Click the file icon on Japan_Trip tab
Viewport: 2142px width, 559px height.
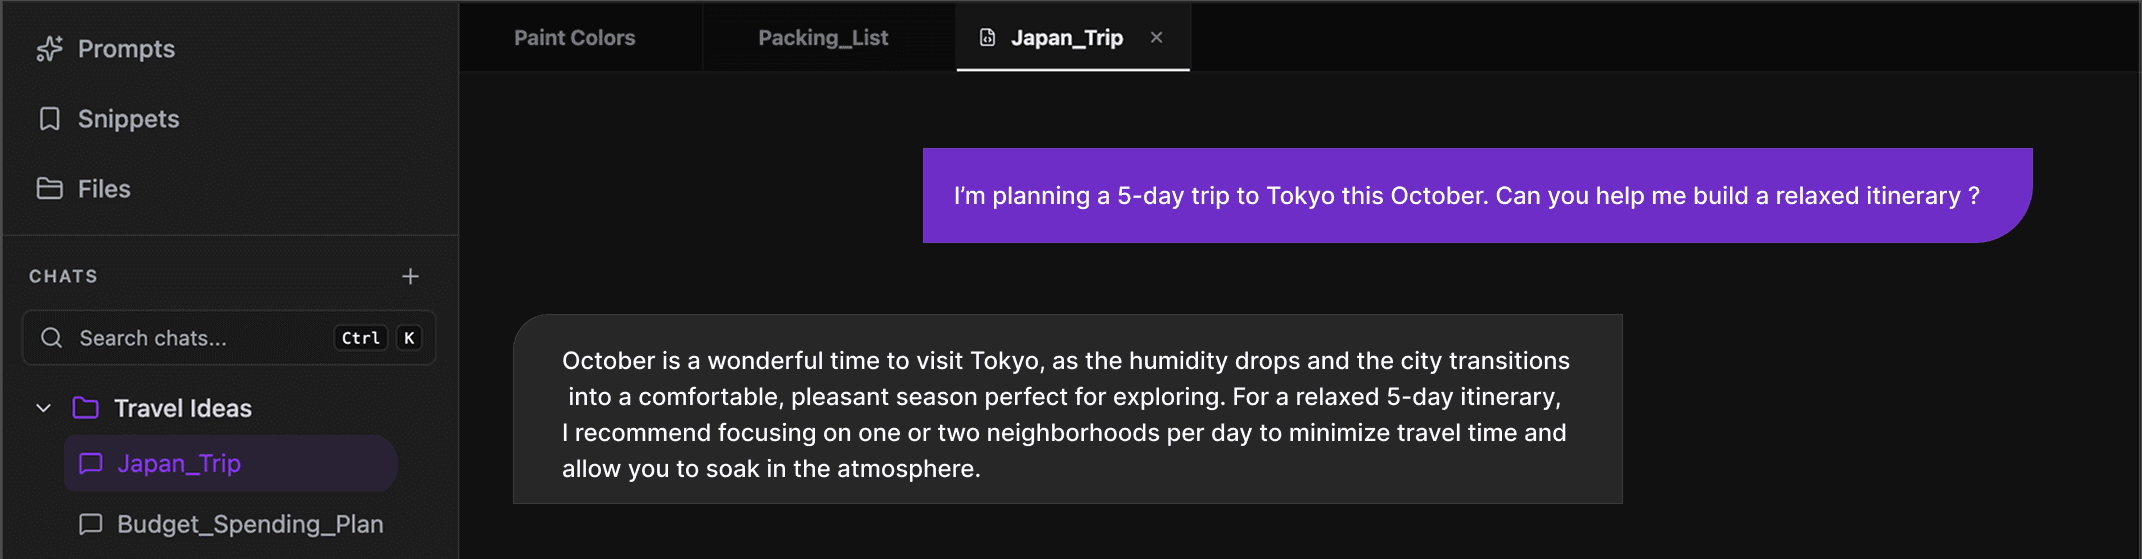point(987,38)
